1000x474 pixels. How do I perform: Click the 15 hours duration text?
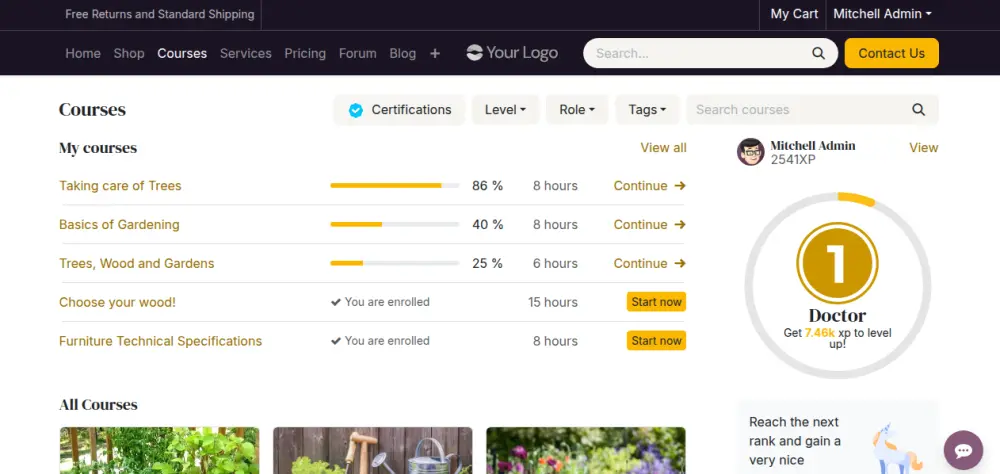[x=553, y=302]
